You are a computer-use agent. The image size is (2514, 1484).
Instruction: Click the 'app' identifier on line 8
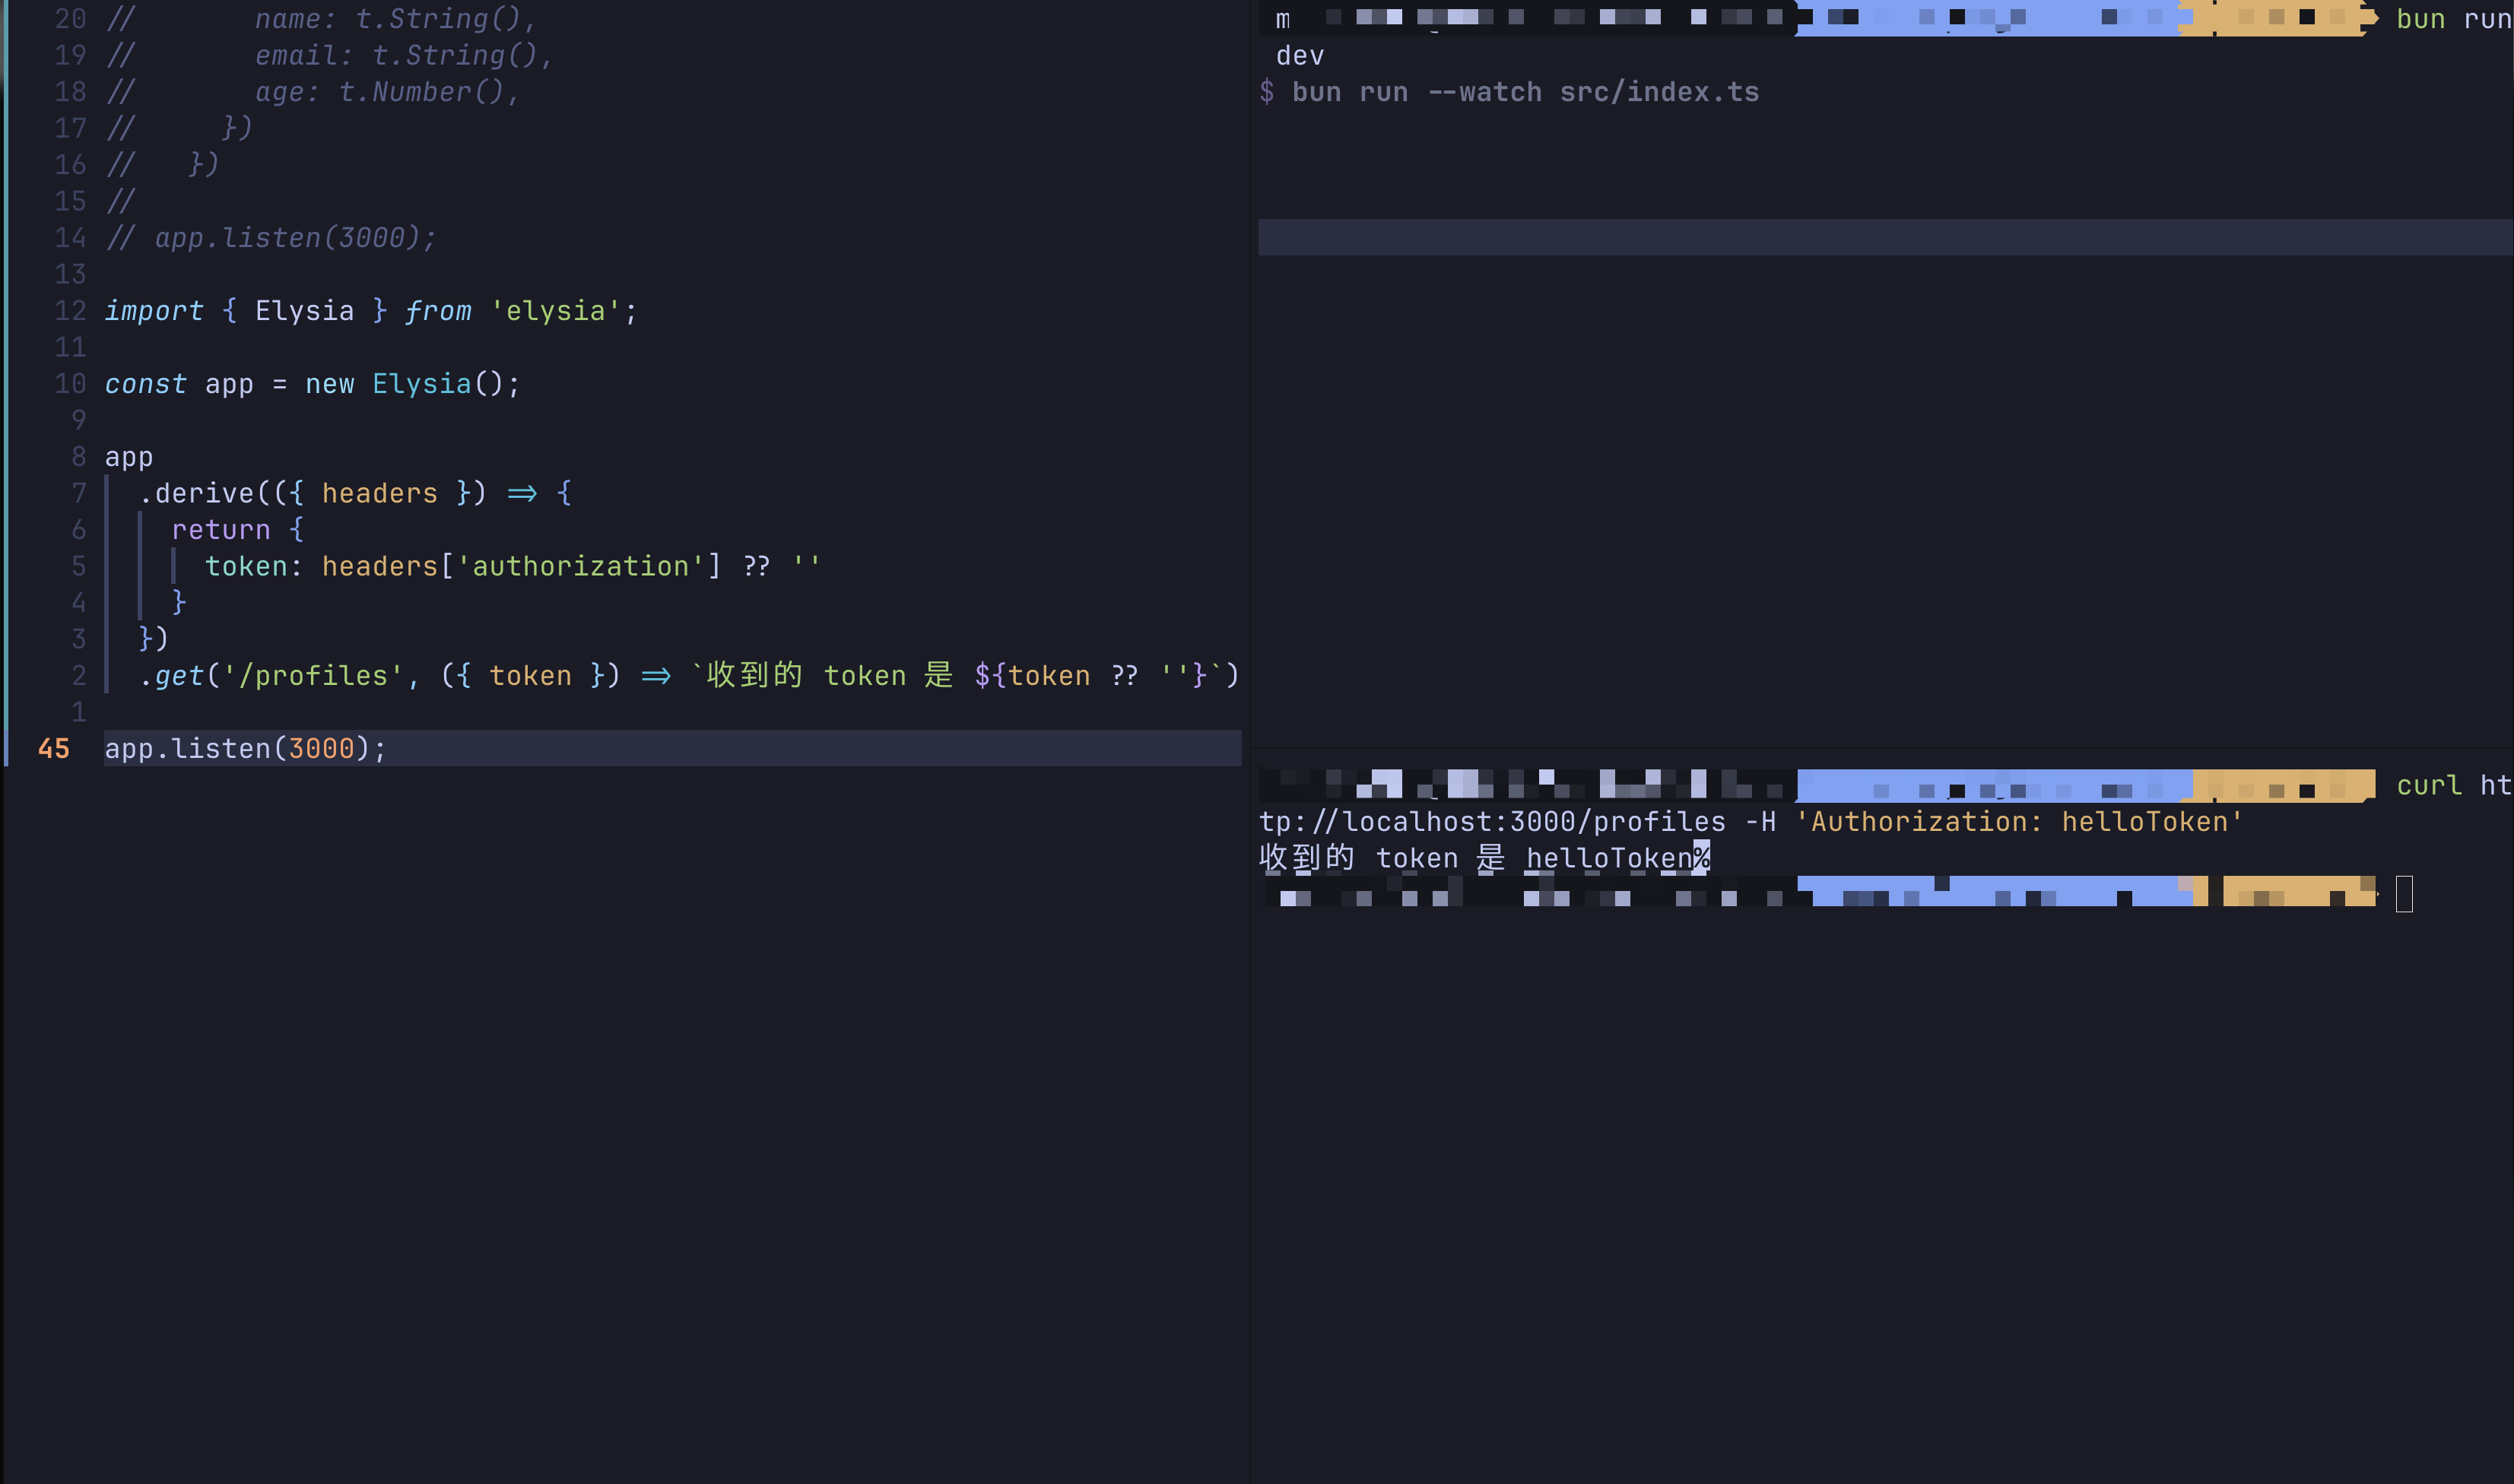point(129,457)
